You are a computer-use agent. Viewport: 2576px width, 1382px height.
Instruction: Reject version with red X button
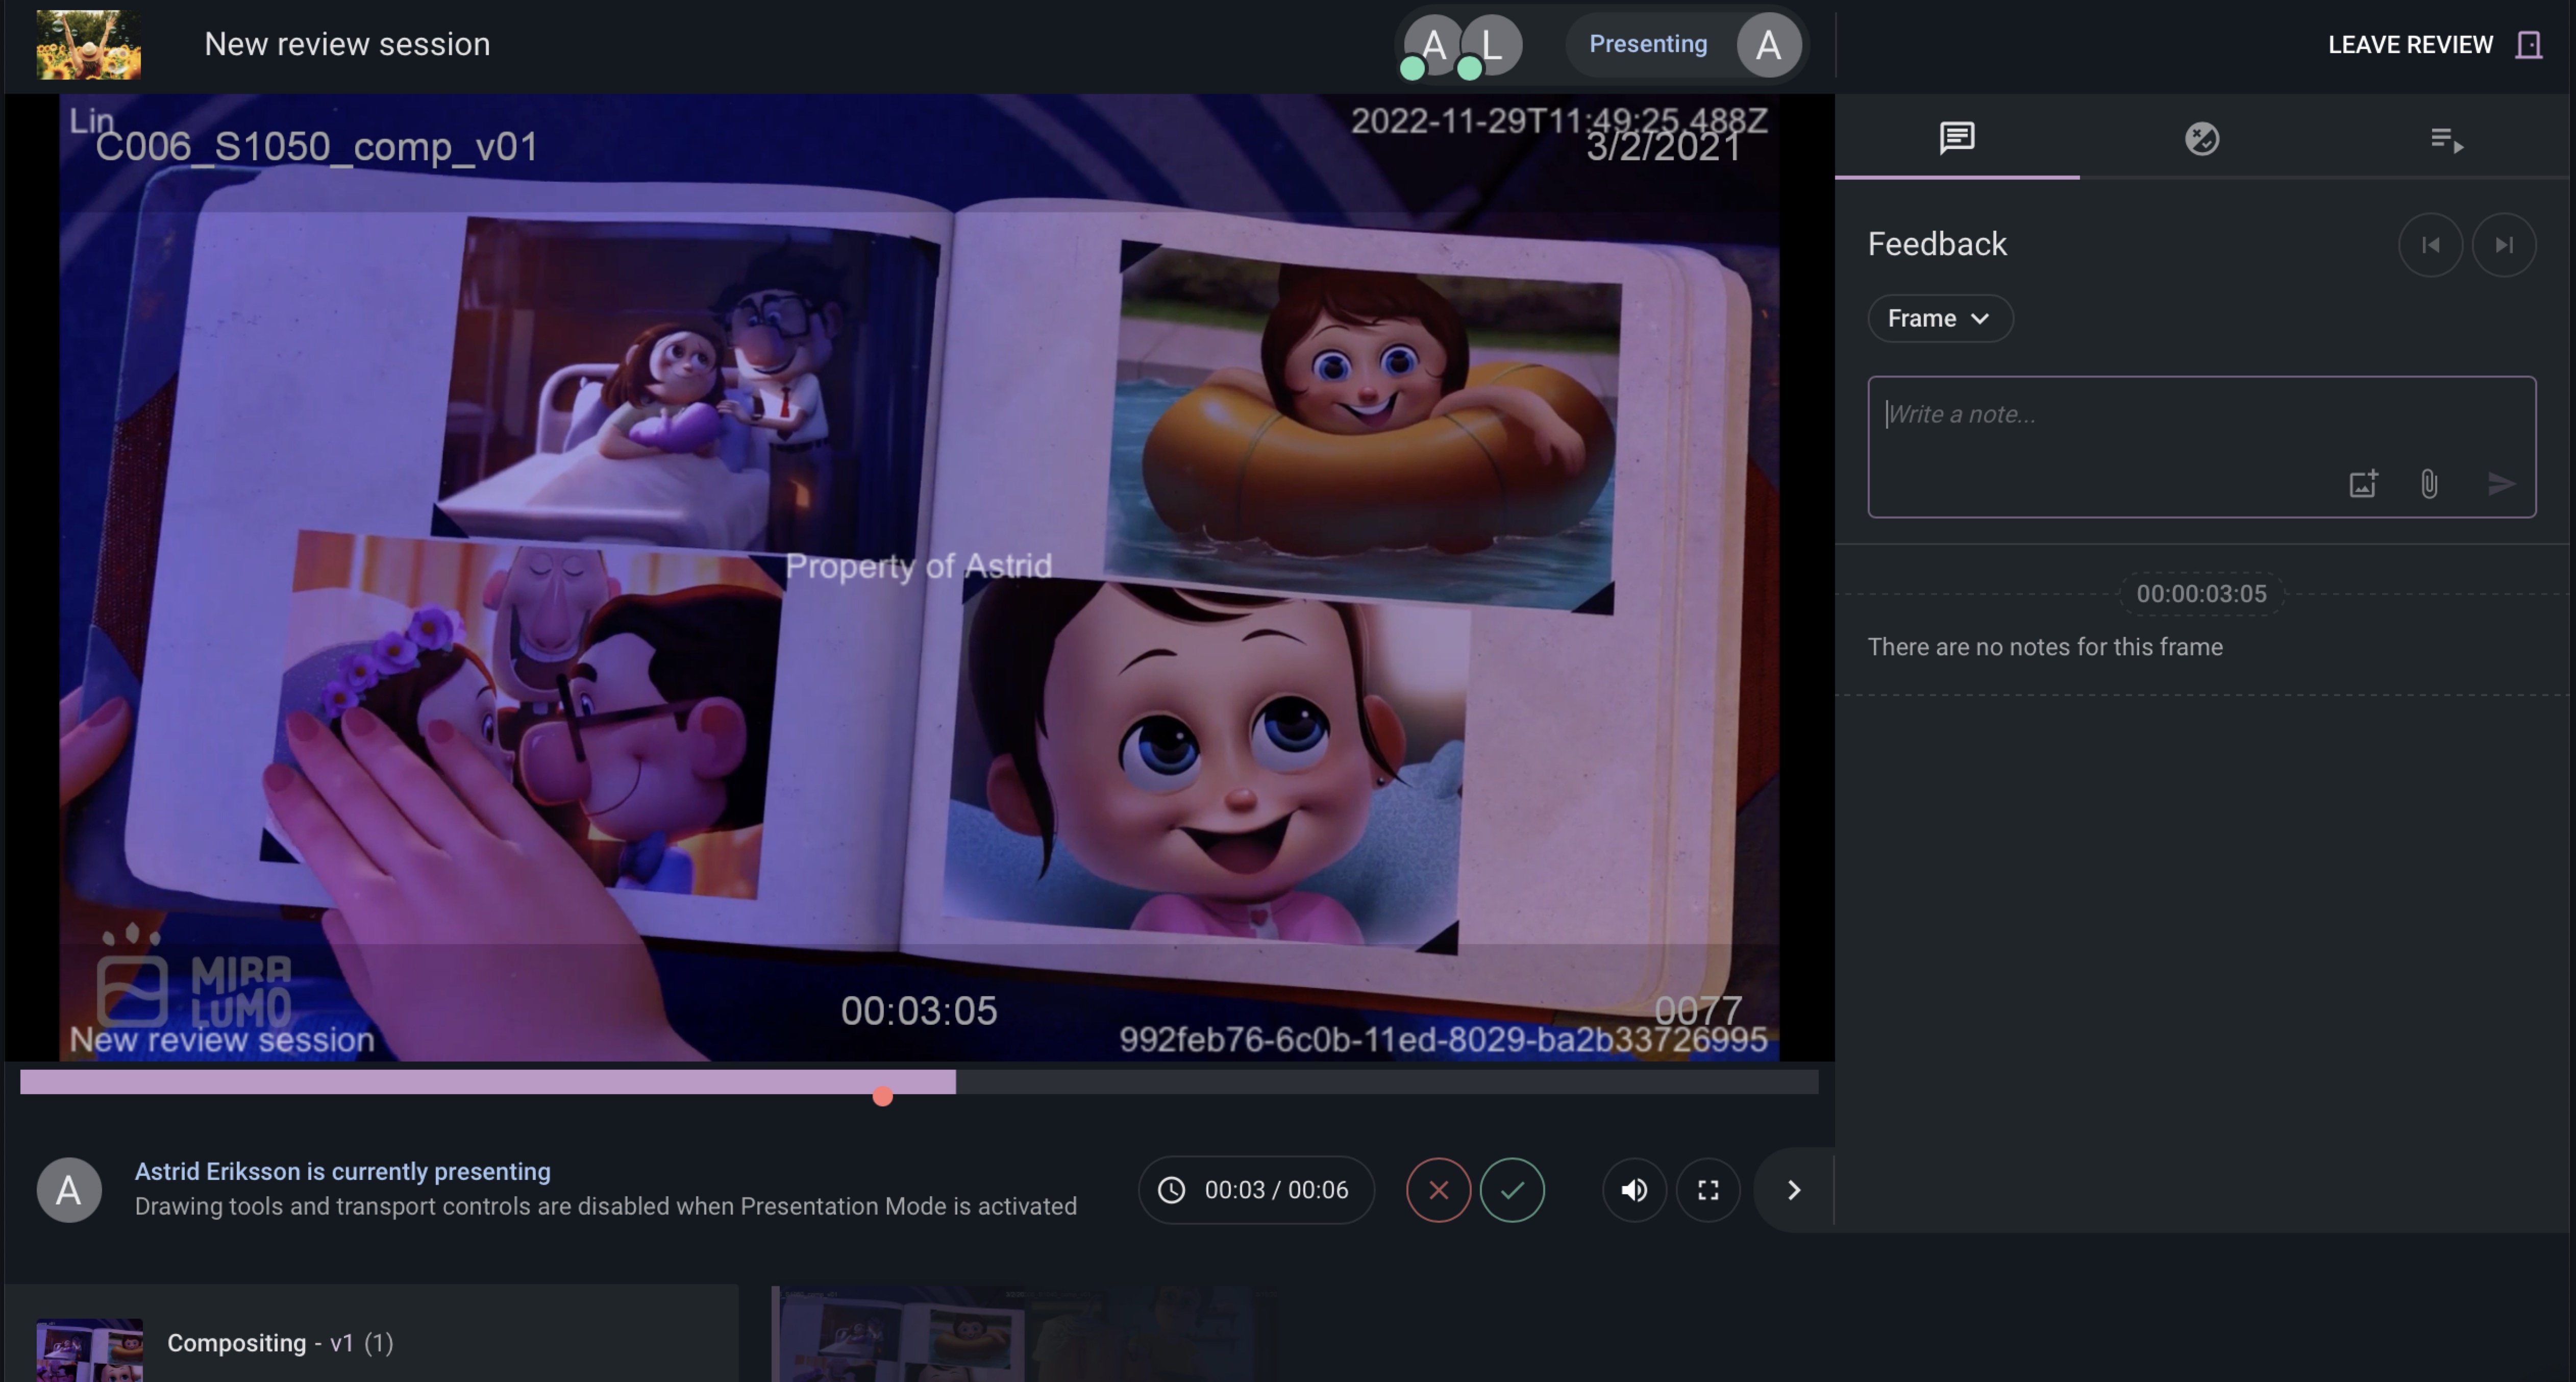[x=1438, y=1190]
